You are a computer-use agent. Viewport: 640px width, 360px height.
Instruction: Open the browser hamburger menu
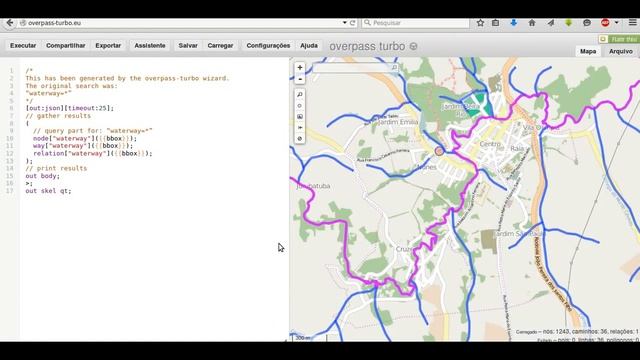coord(632,23)
